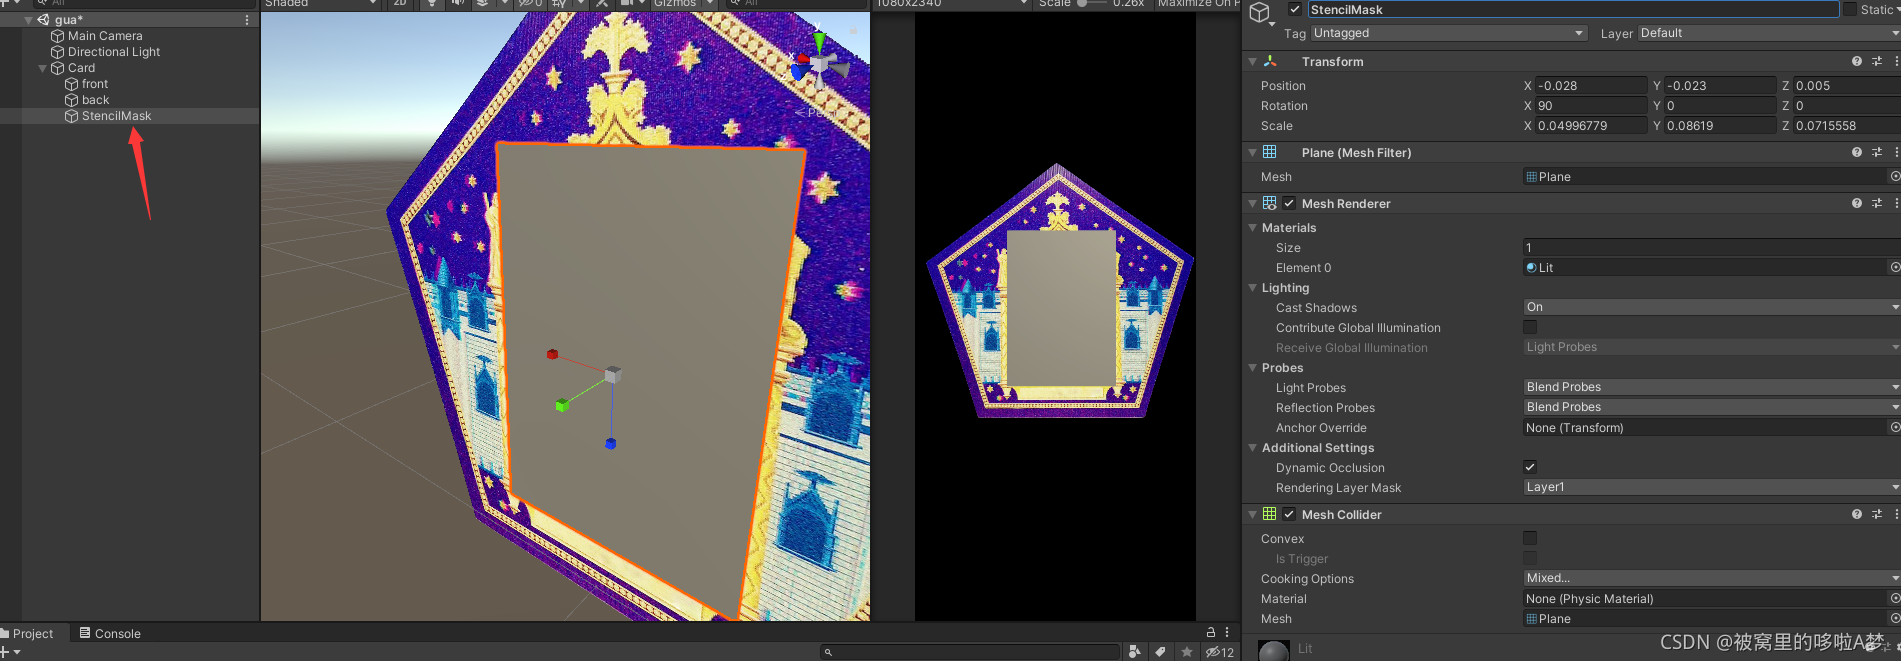Search by label in Project panel

(x=1160, y=652)
